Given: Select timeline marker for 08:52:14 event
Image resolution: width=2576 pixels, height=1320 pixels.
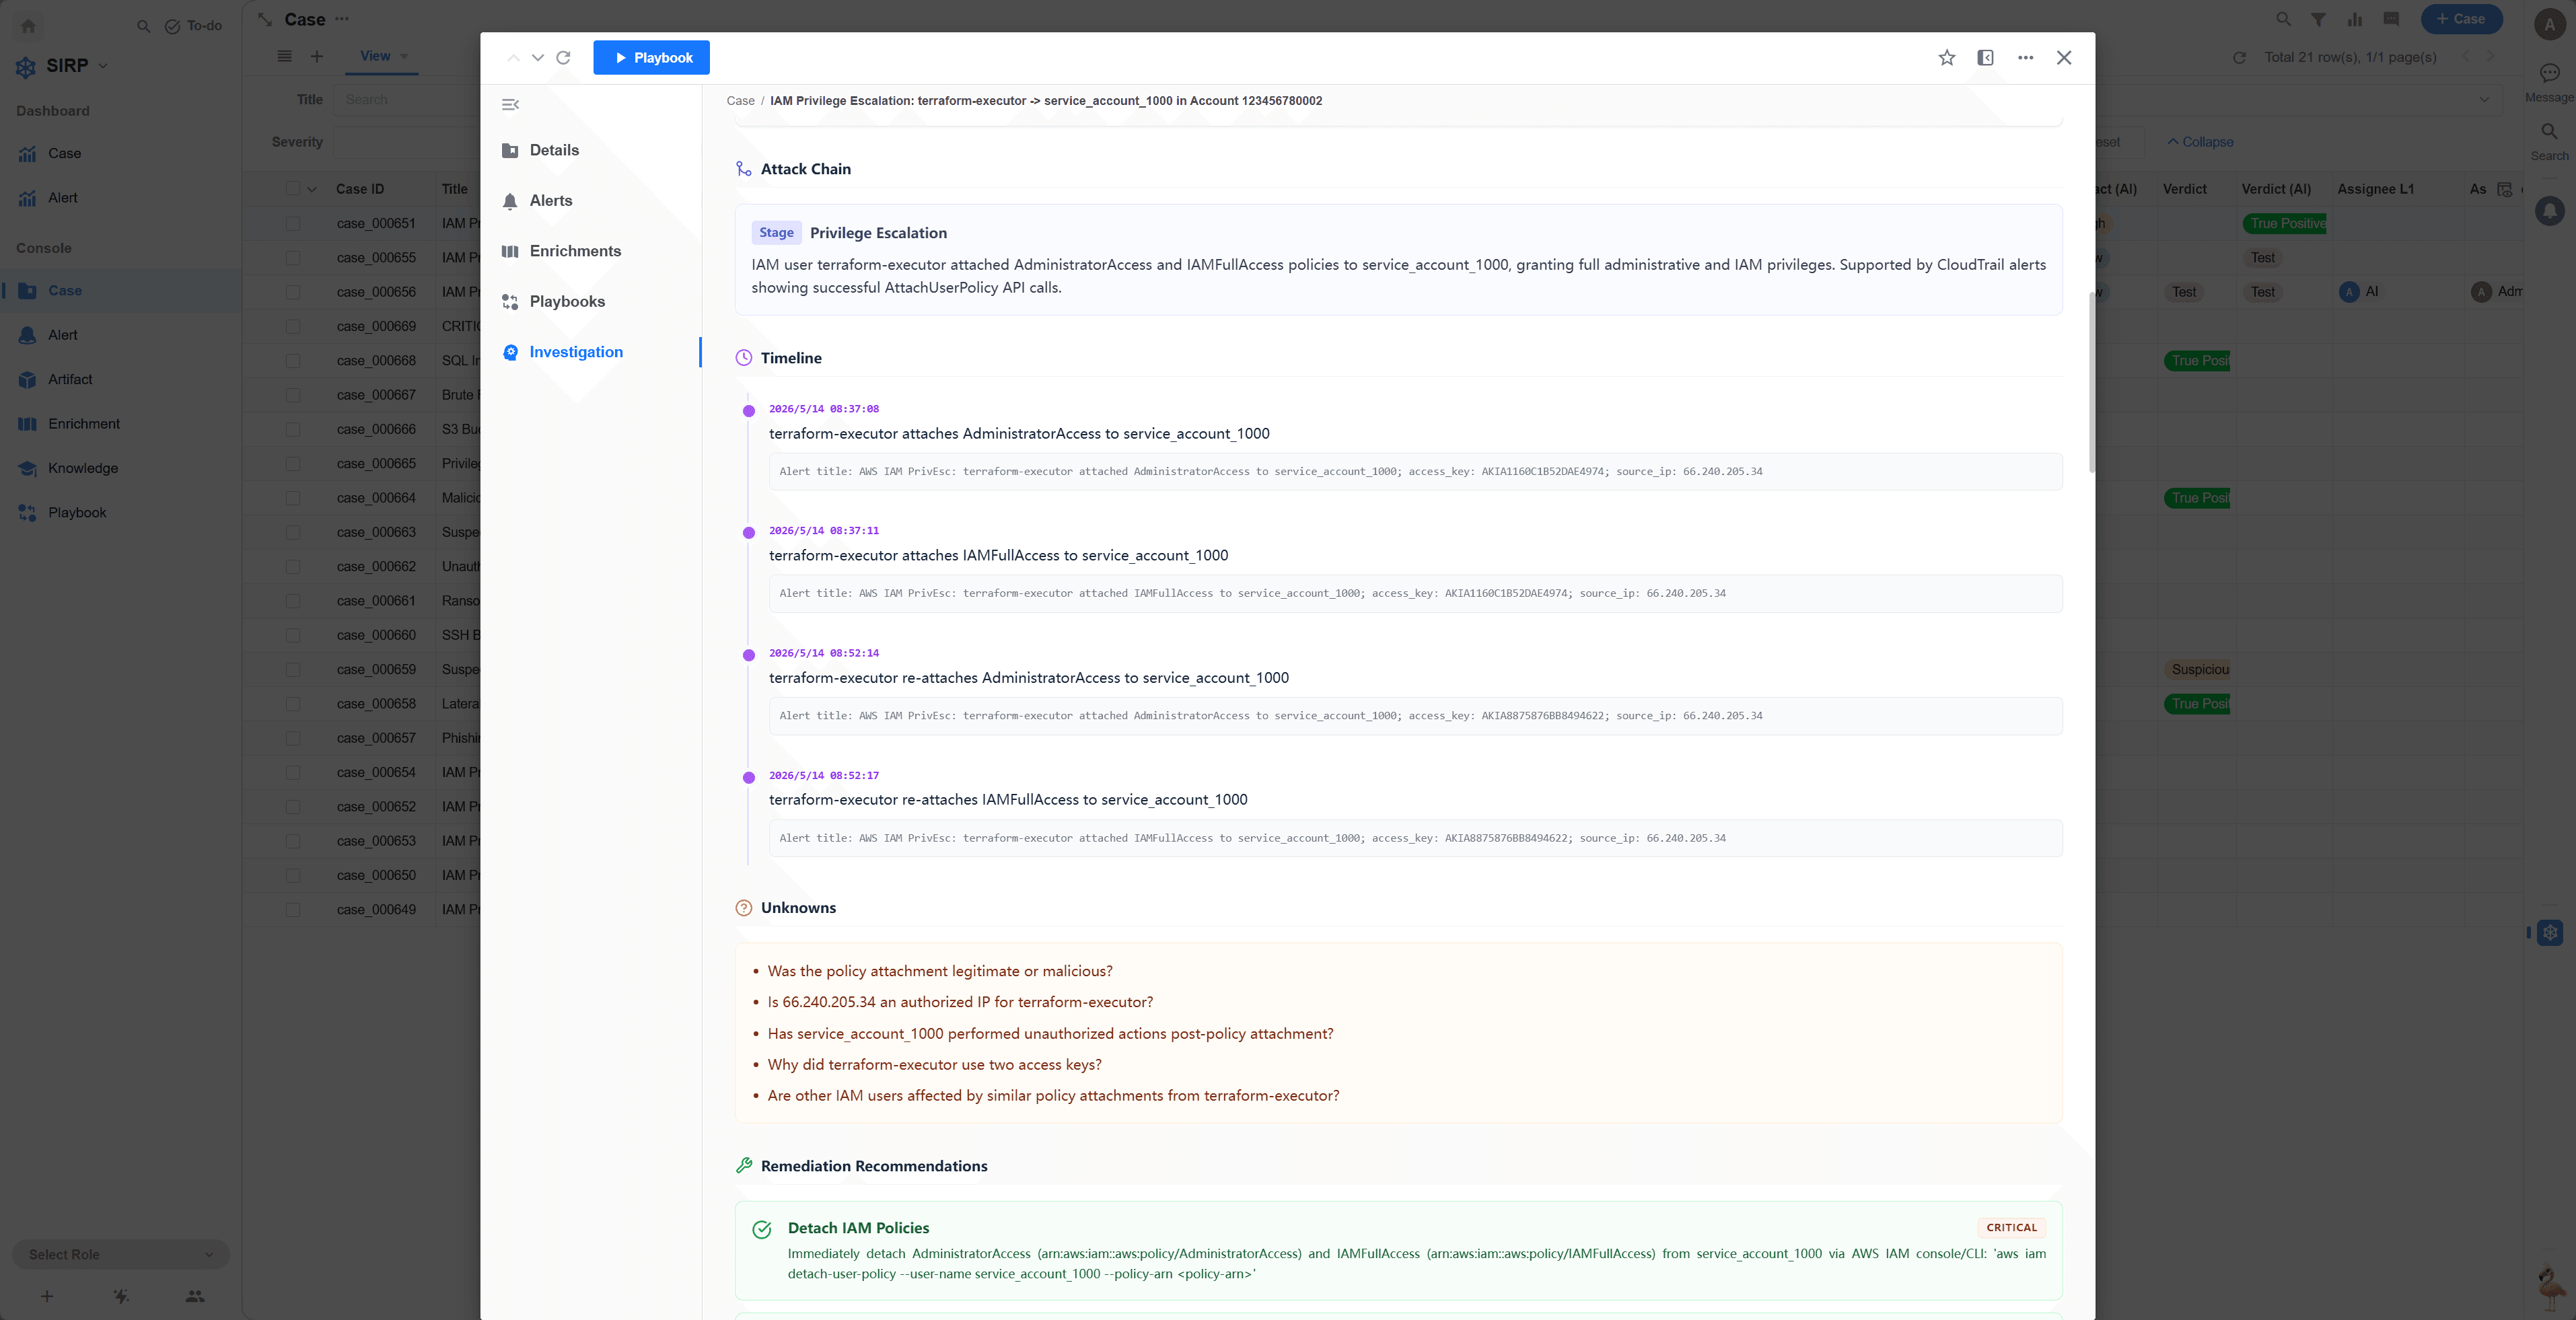Looking at the screenshot, I should pos(749,655).
